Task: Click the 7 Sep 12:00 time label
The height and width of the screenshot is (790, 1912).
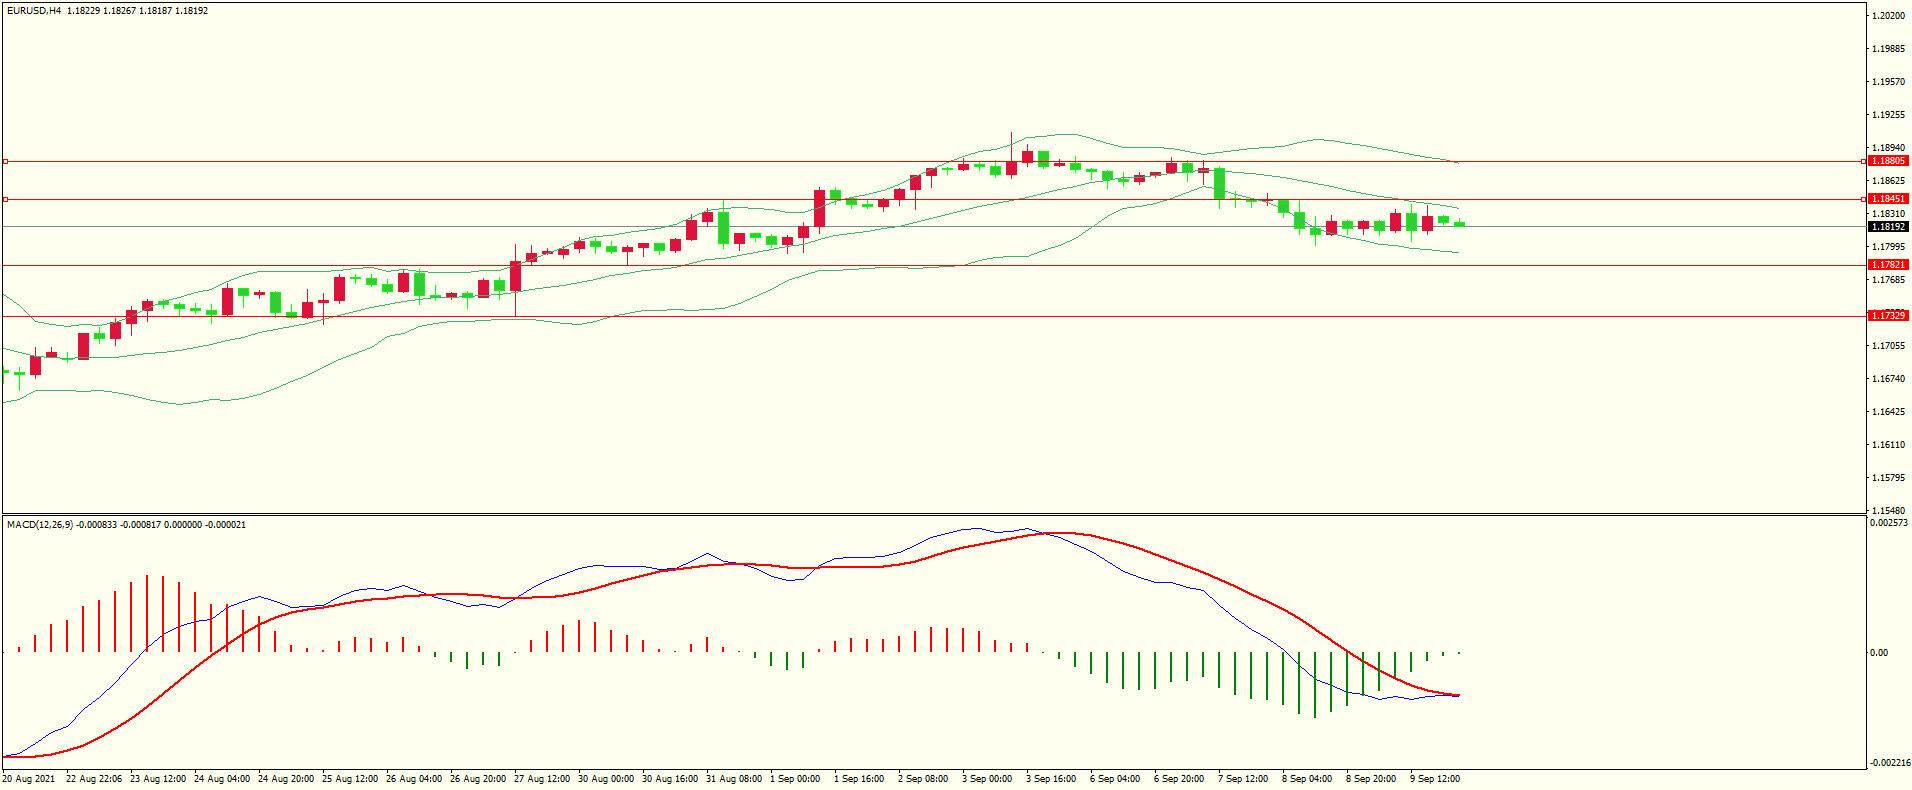Action: tap(1243, 779)
